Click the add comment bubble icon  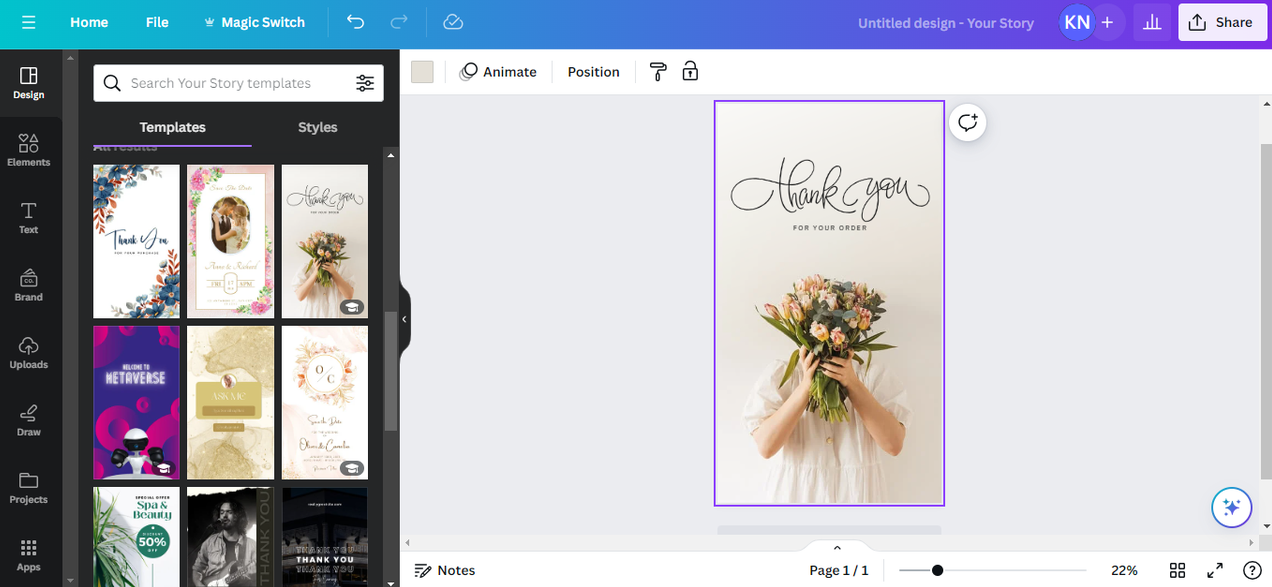pos(968,122)
